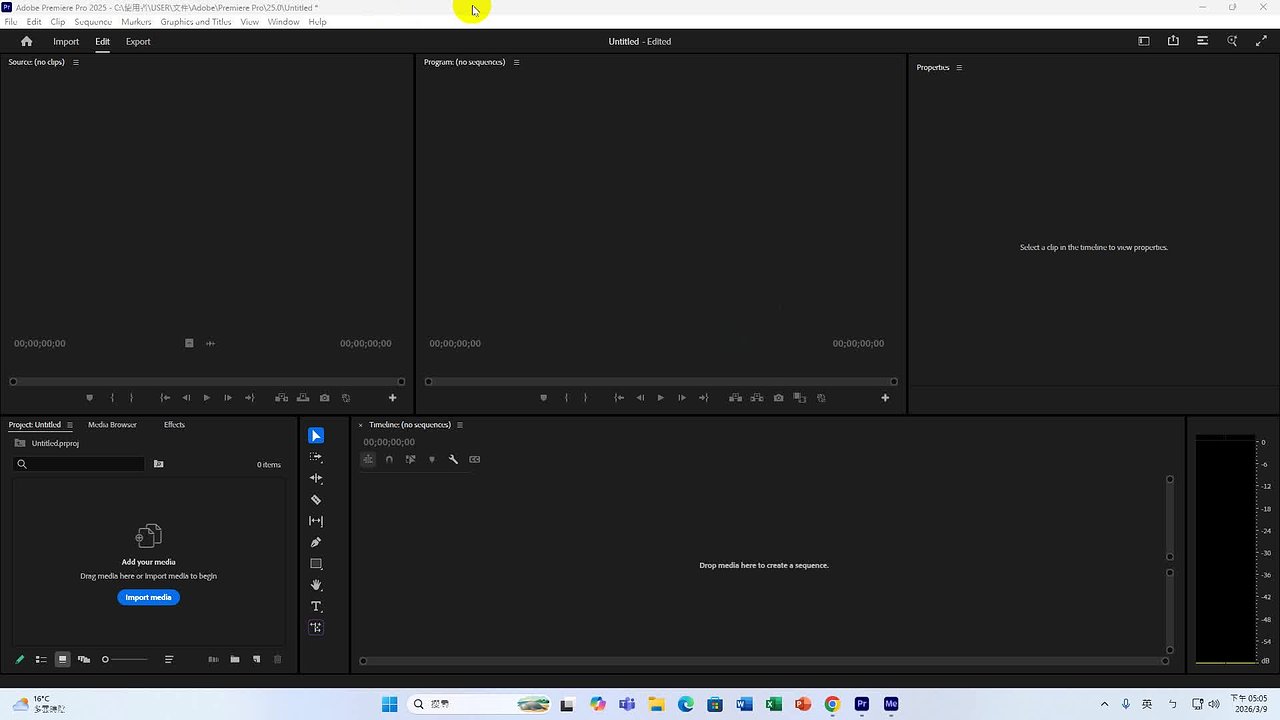Viewport: 1280px width, 720px height.
Task: Toggle Snap in the timeline header
Action: [x=389, y=459]
